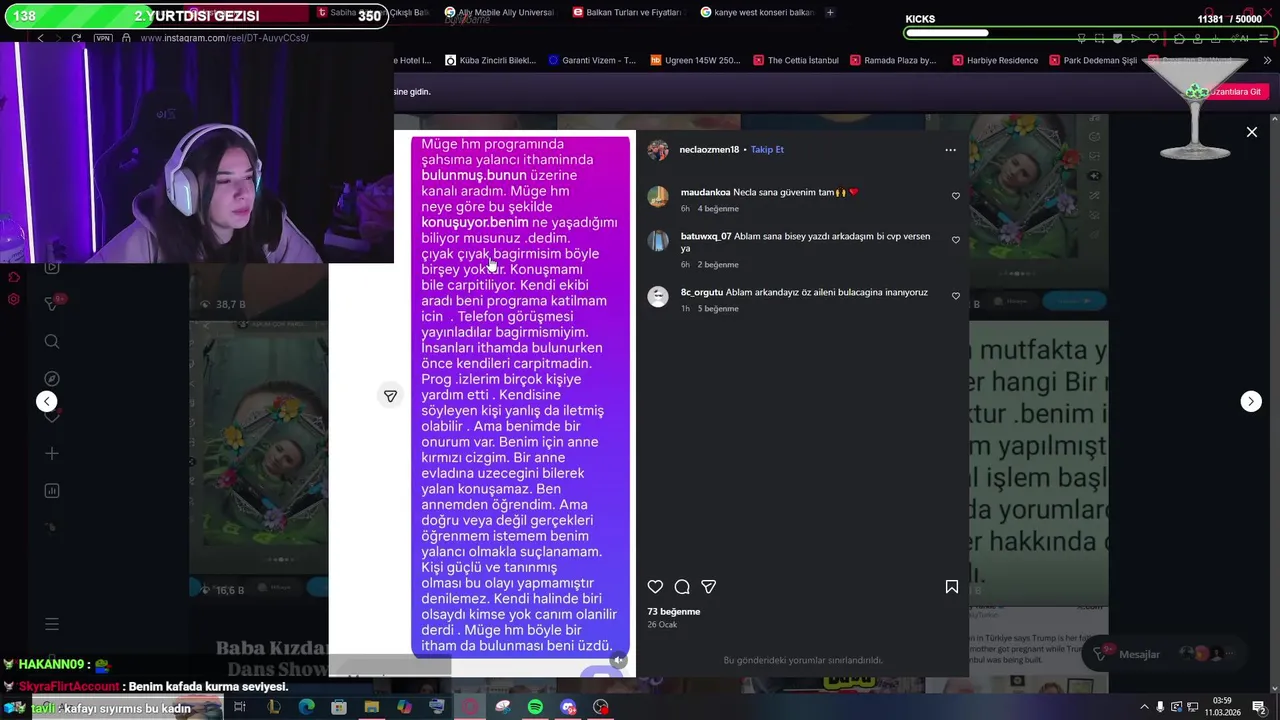
Task: Open Instagram hamburger menu in sidebar
Action: [52, 624]
